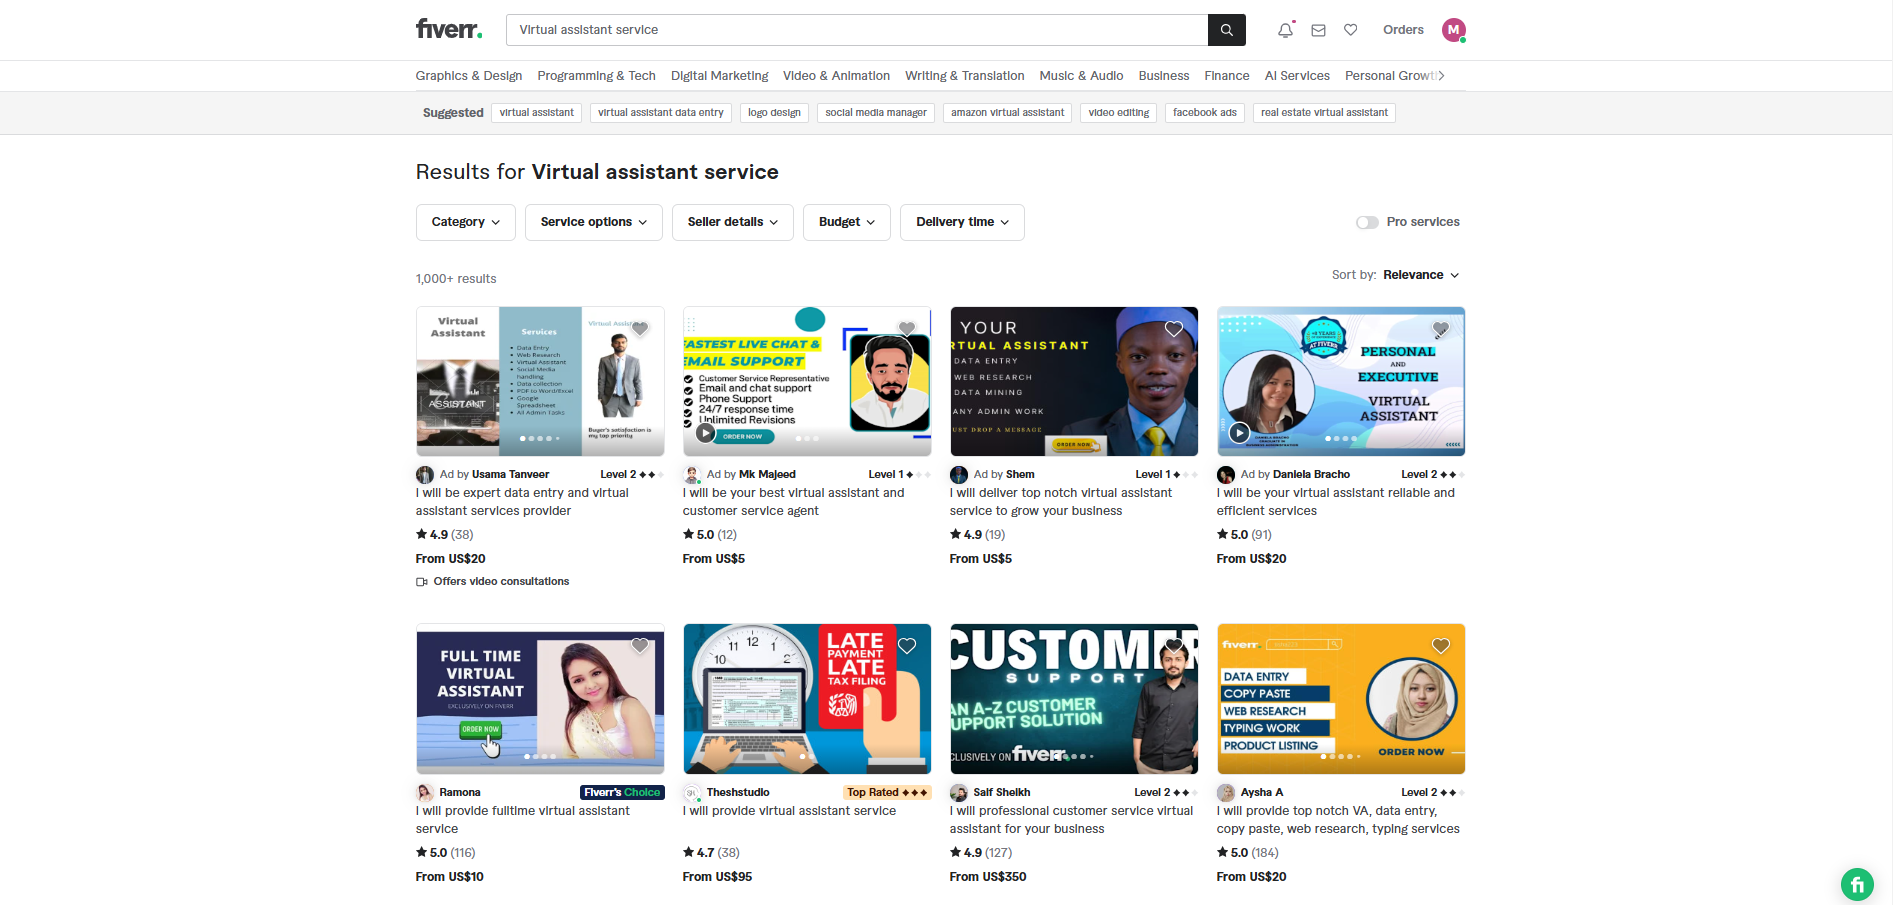Expand the Category filter dropdown
The image size is (1893, 905).
[x=466, y=222]
